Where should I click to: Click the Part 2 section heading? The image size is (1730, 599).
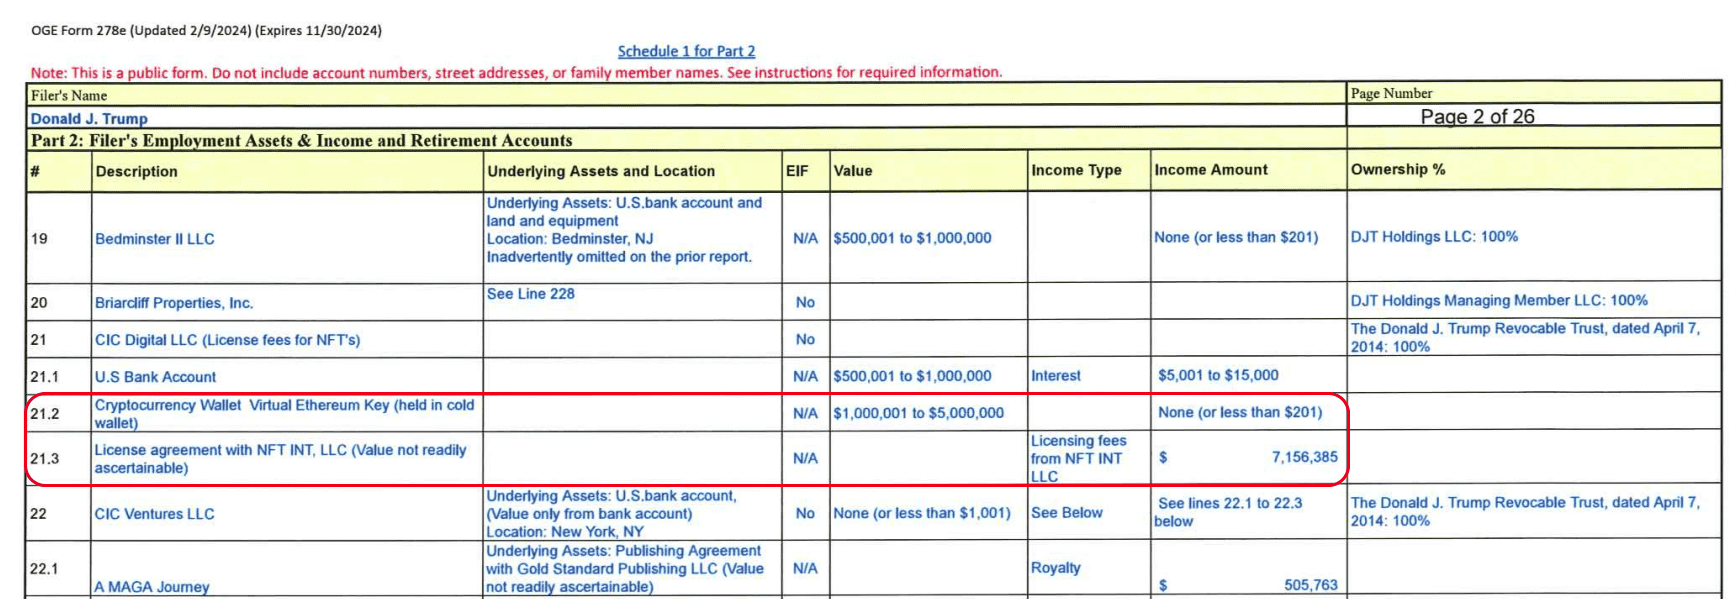tap(302, 141)
